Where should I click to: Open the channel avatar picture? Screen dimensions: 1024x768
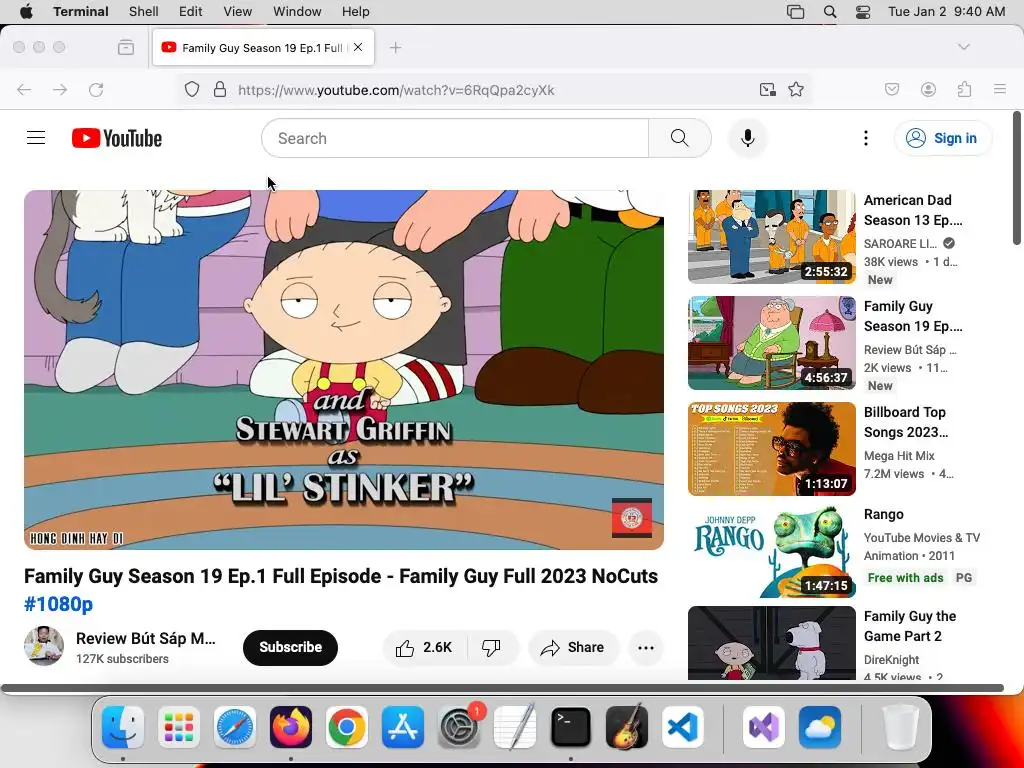(44, 646)
